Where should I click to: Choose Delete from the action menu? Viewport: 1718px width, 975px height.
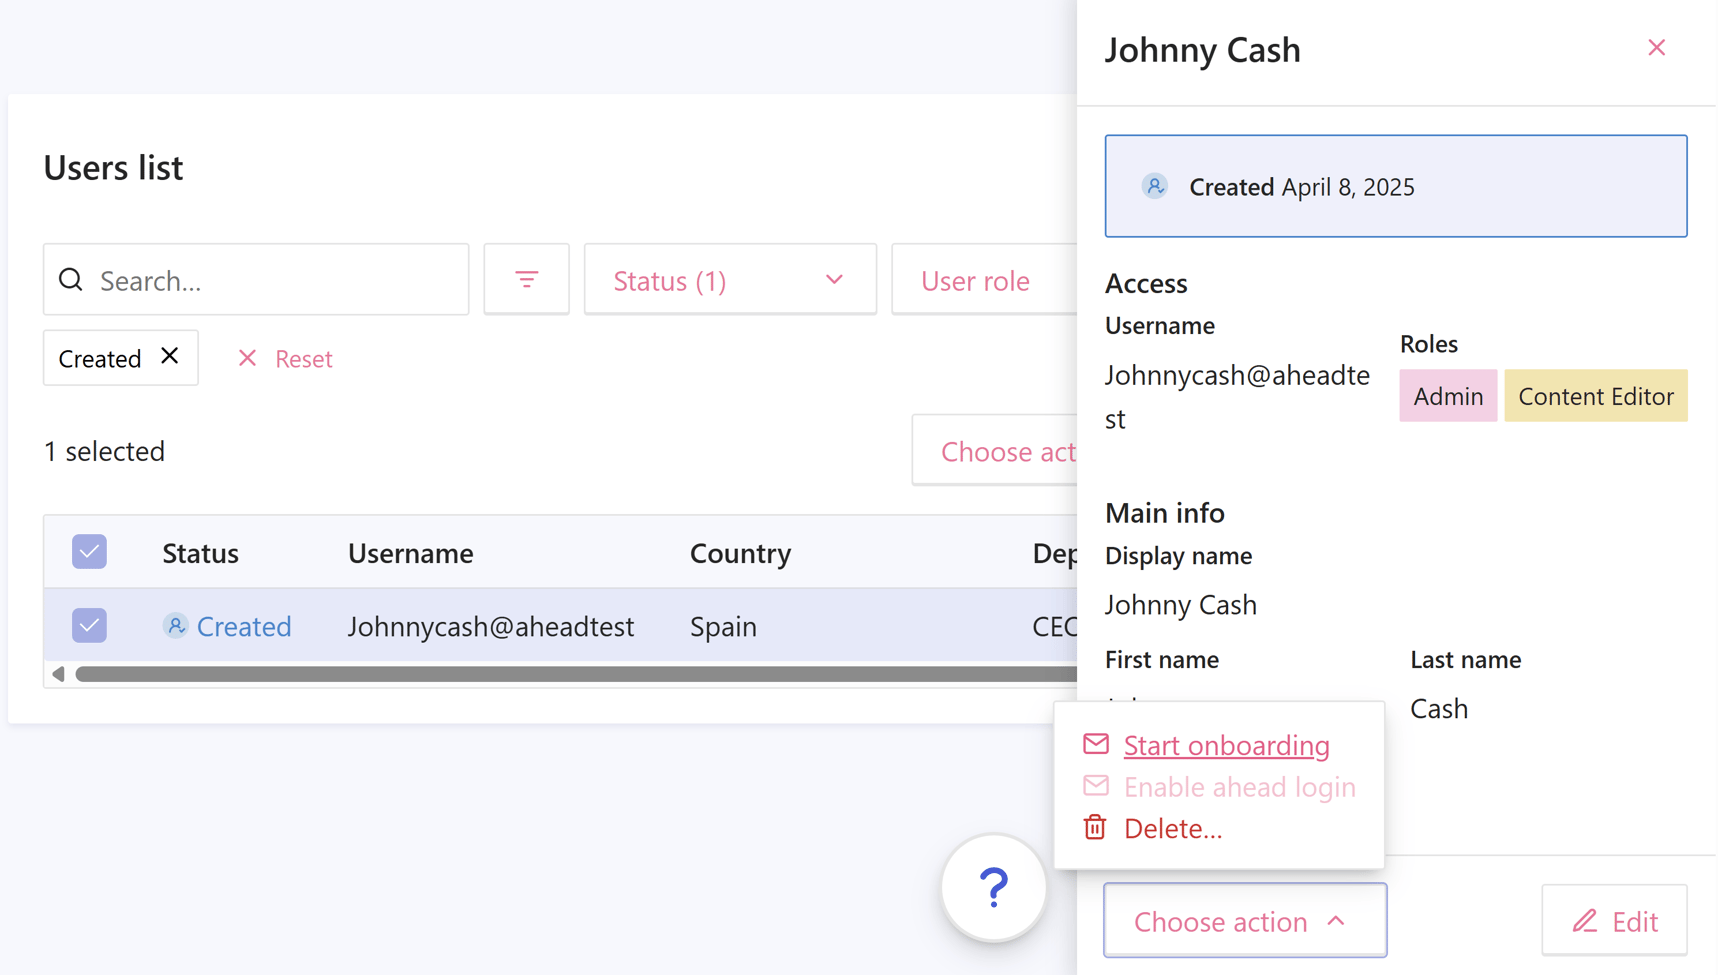pyautogui.click(x=1172, y=827)
